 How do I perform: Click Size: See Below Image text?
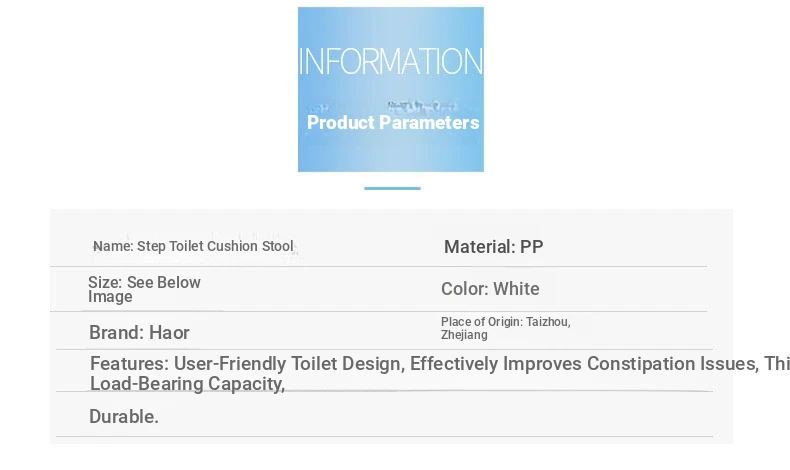coord(144,289)
